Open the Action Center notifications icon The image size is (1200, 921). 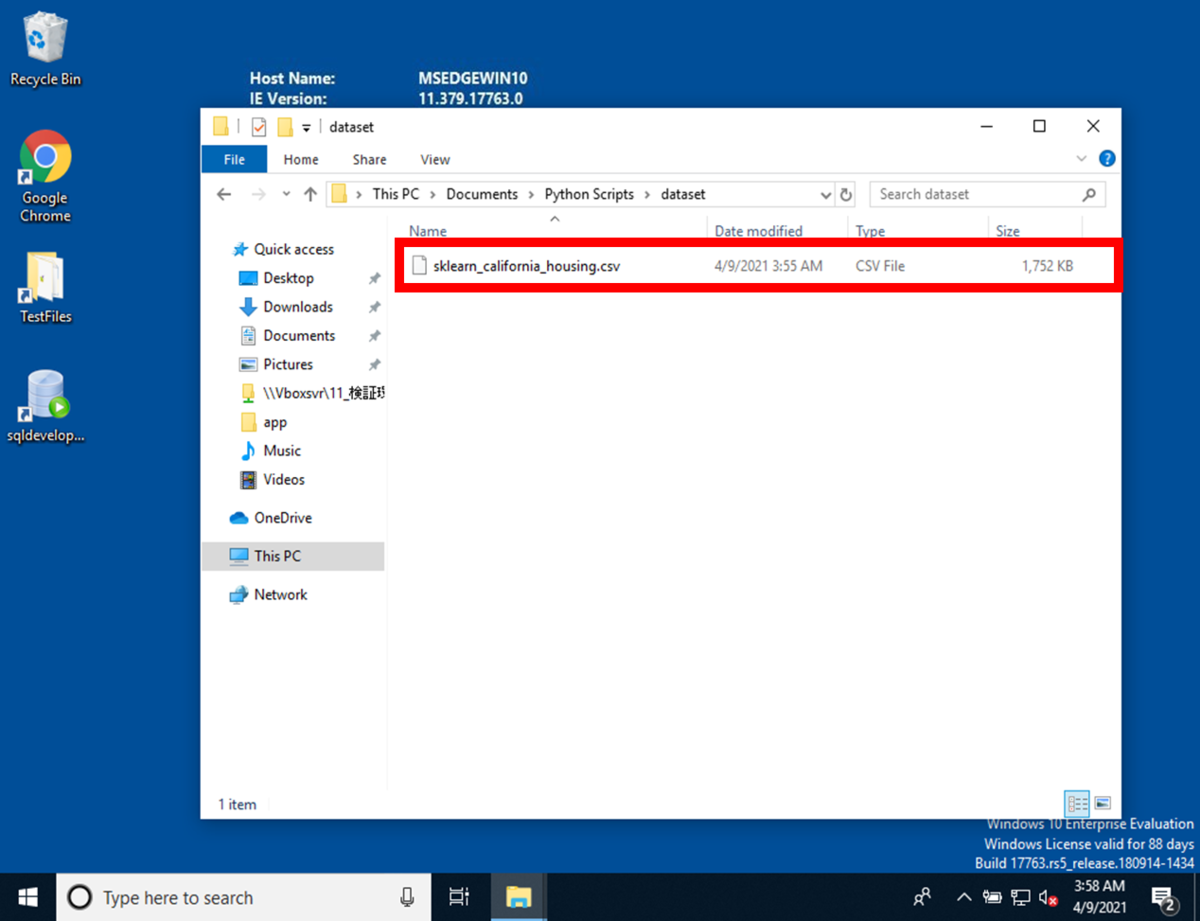point(1164,897)
